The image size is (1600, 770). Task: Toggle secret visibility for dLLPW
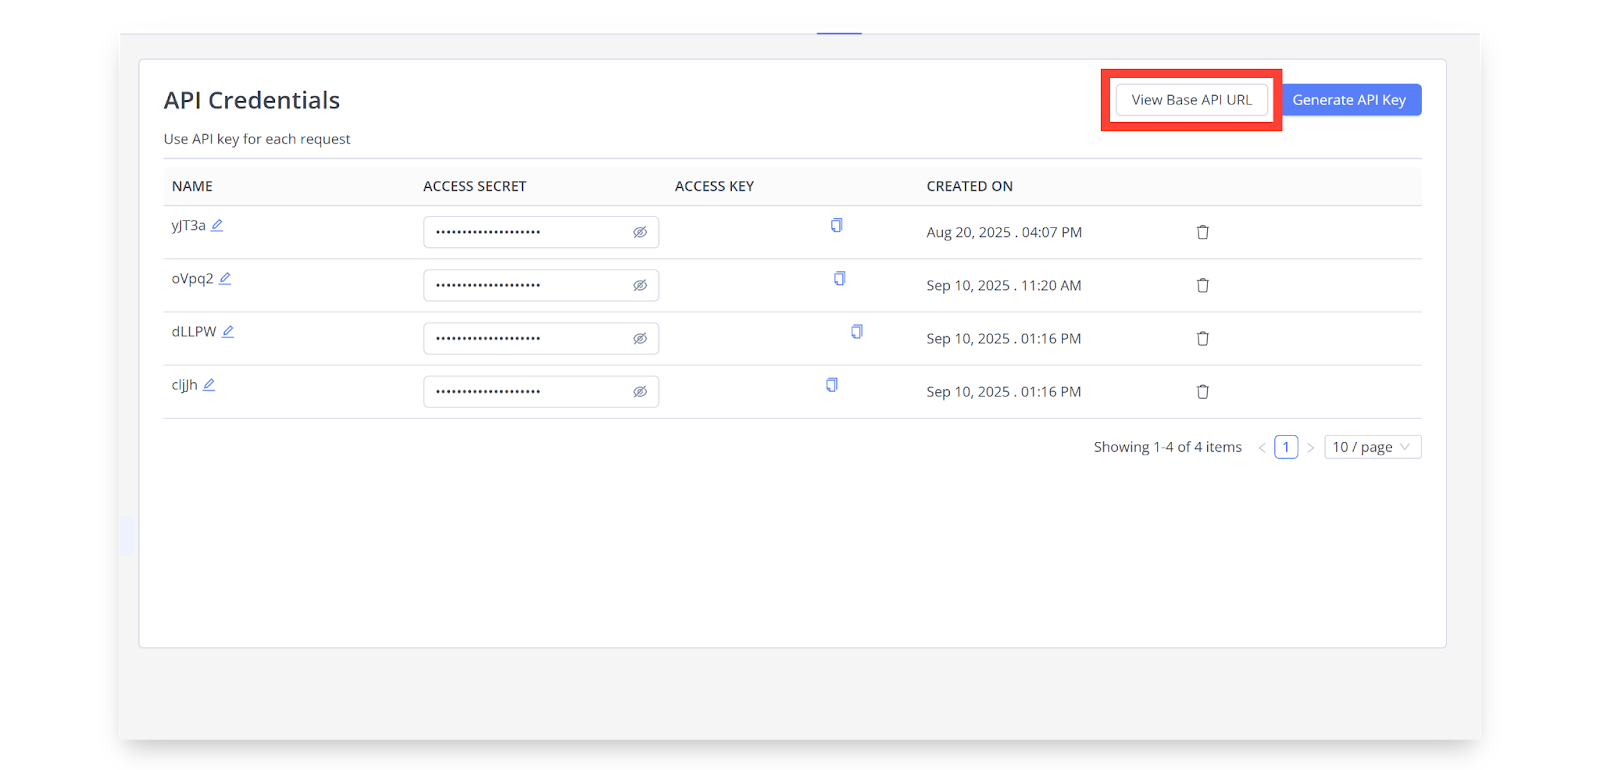coord(640,339)
